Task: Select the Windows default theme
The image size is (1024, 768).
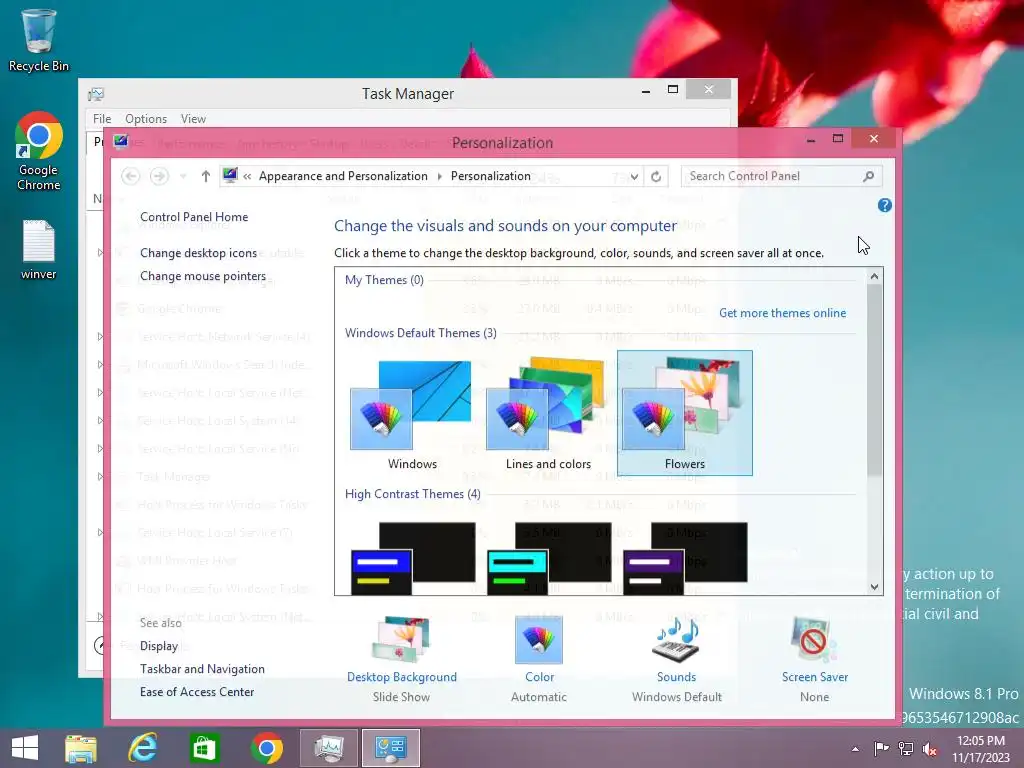Action: (412, 414)
